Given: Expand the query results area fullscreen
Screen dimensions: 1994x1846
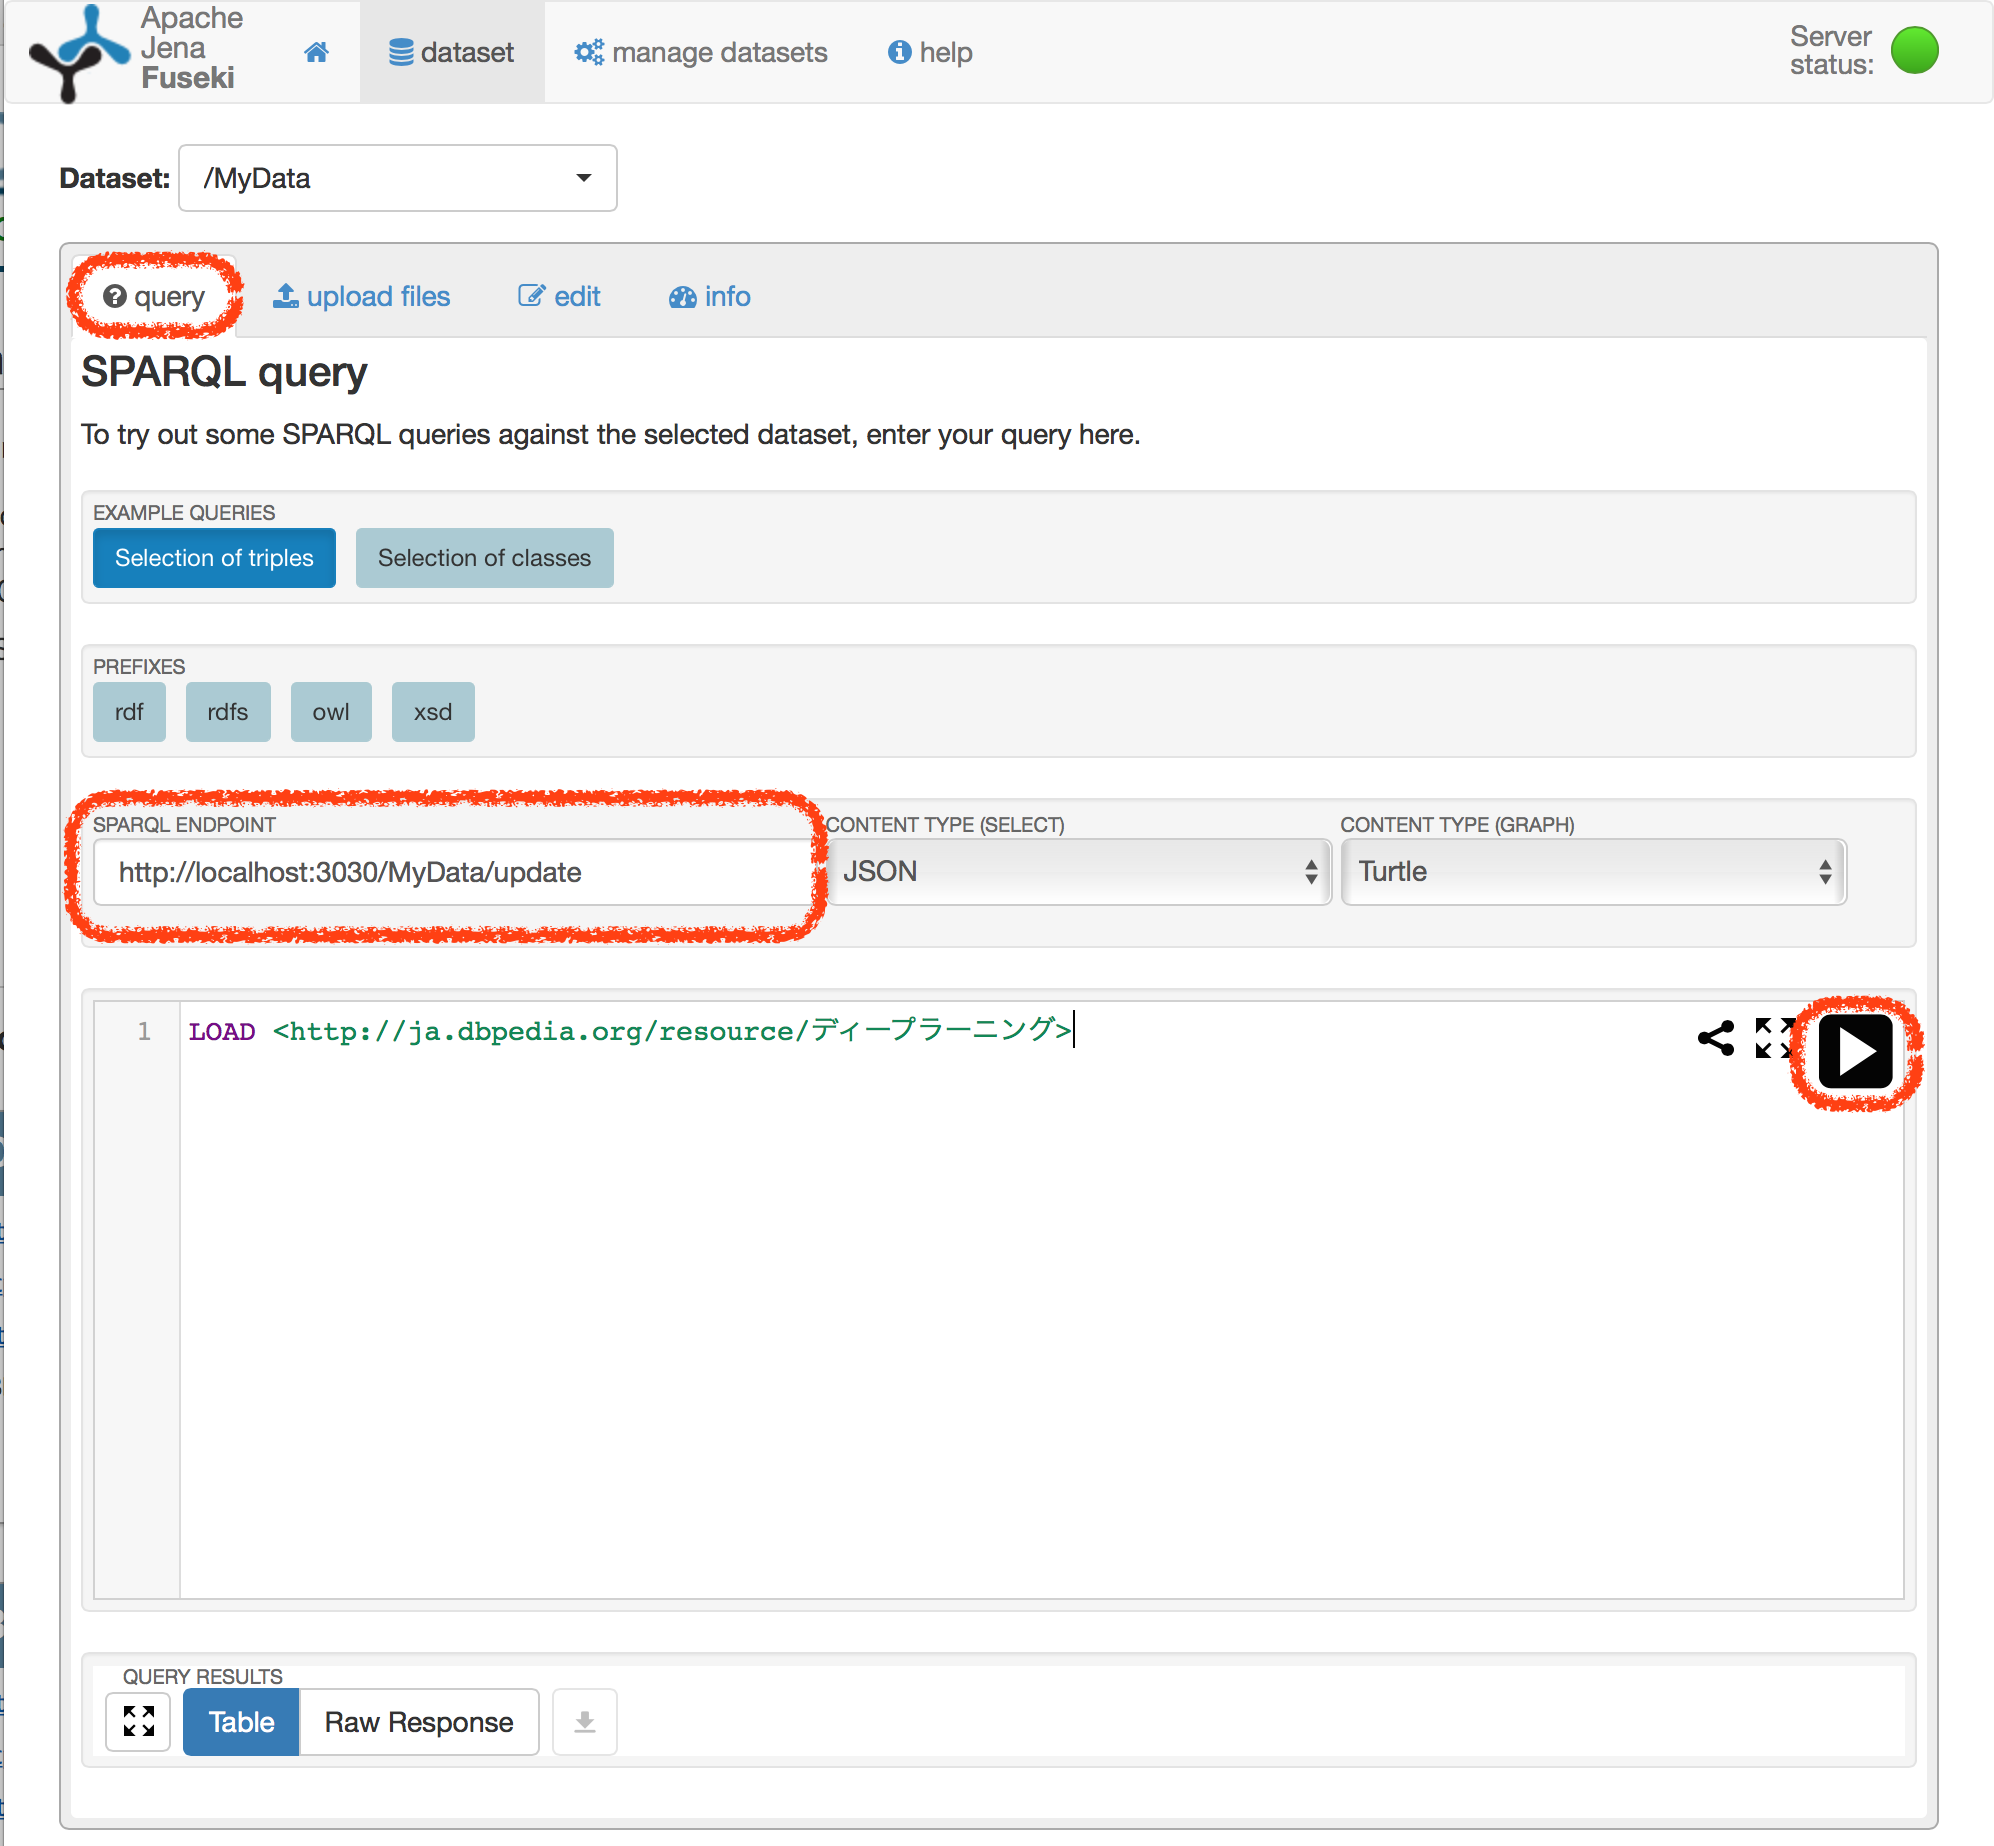Looking at the screenshot, I should pyautogui.click(x=138, y=1722).
